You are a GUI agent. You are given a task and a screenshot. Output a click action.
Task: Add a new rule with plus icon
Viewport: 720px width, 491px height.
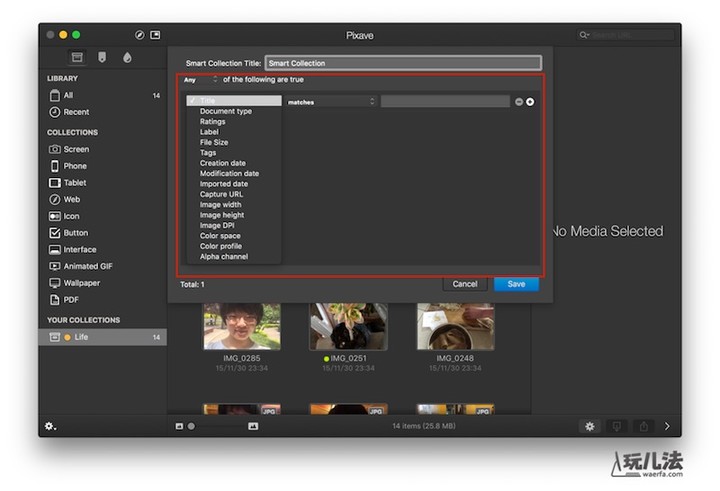tap(530, 101)
